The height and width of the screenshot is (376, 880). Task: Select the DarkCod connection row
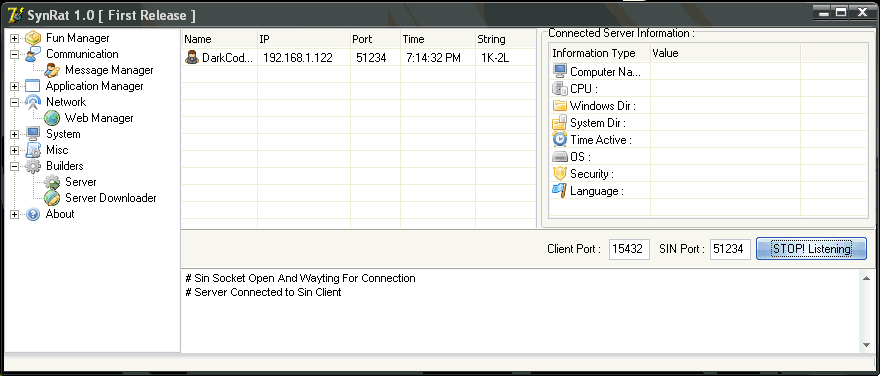point(358,58)
